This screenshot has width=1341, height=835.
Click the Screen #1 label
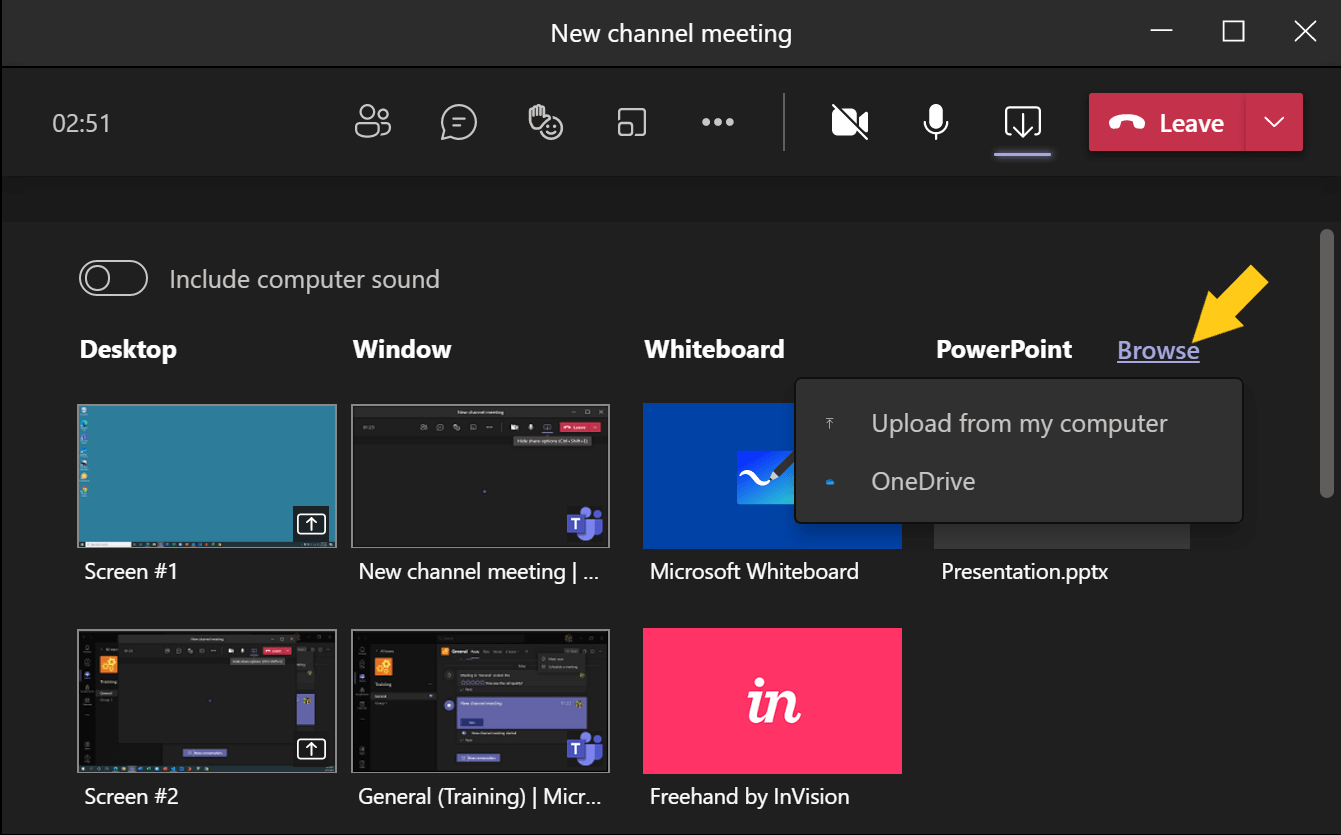131,572
